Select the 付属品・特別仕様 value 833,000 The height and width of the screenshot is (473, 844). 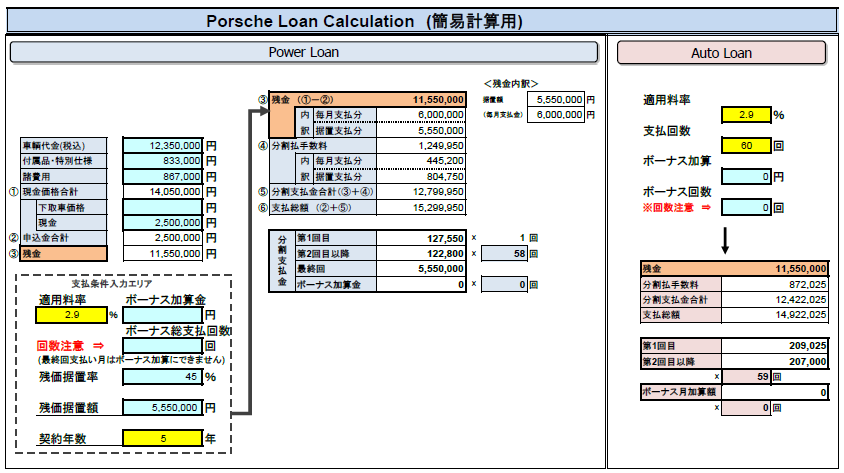(163, 161)
